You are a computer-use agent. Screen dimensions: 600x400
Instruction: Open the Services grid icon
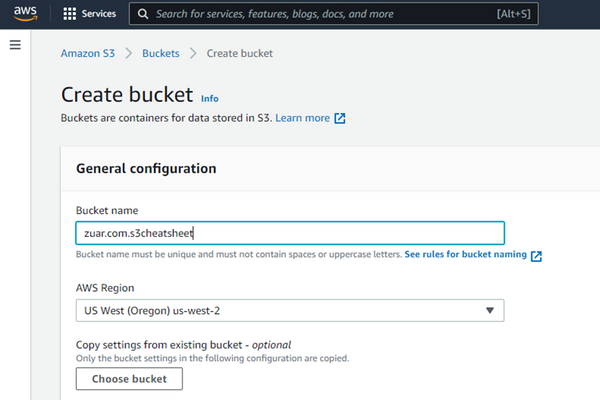click(x=69, y=15)
